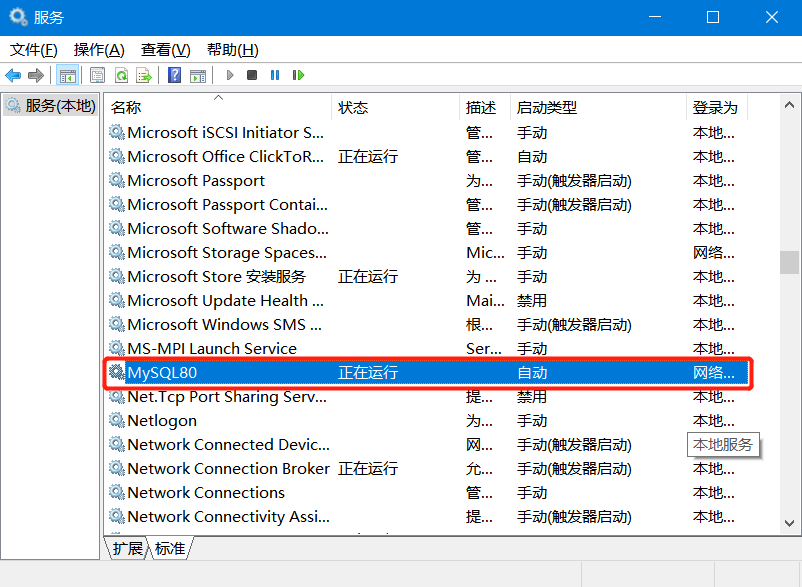The width and height of the screenshot is (802, 587).
Task: Open the Help toolbar icon
Action: [x=174, y=75]
